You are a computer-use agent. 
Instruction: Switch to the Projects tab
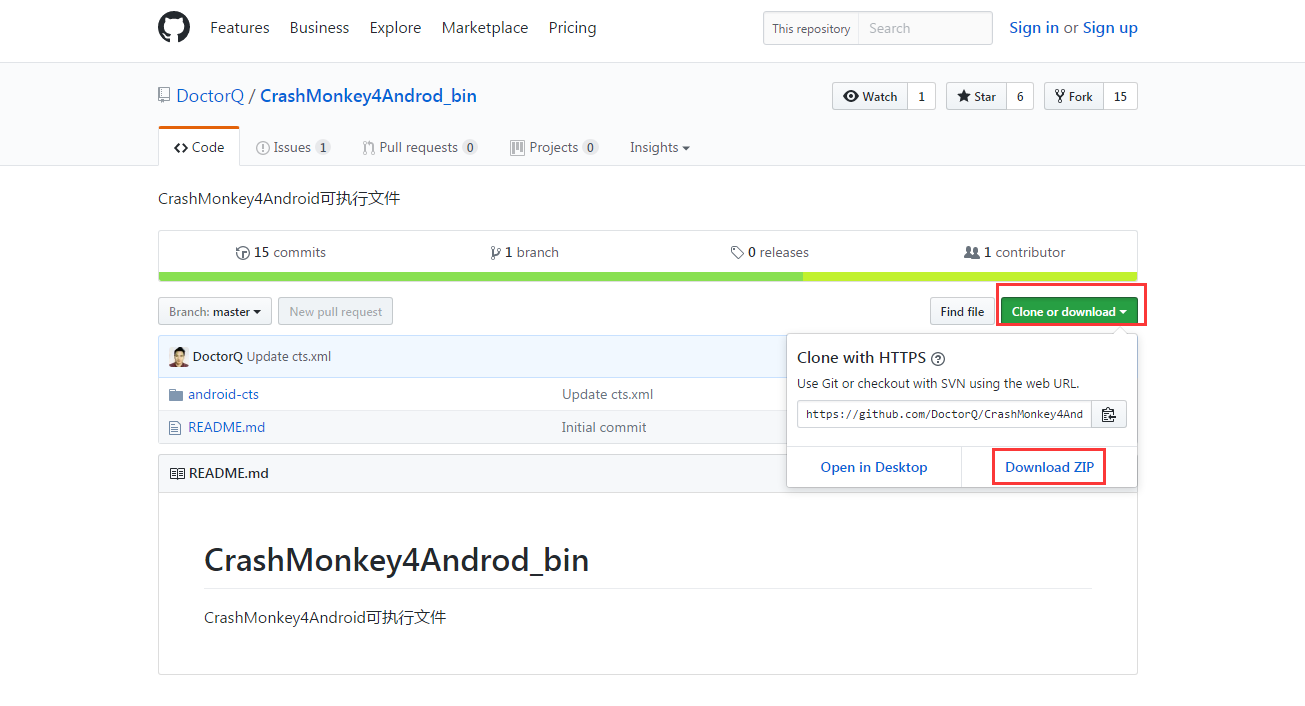pos(554,147)
